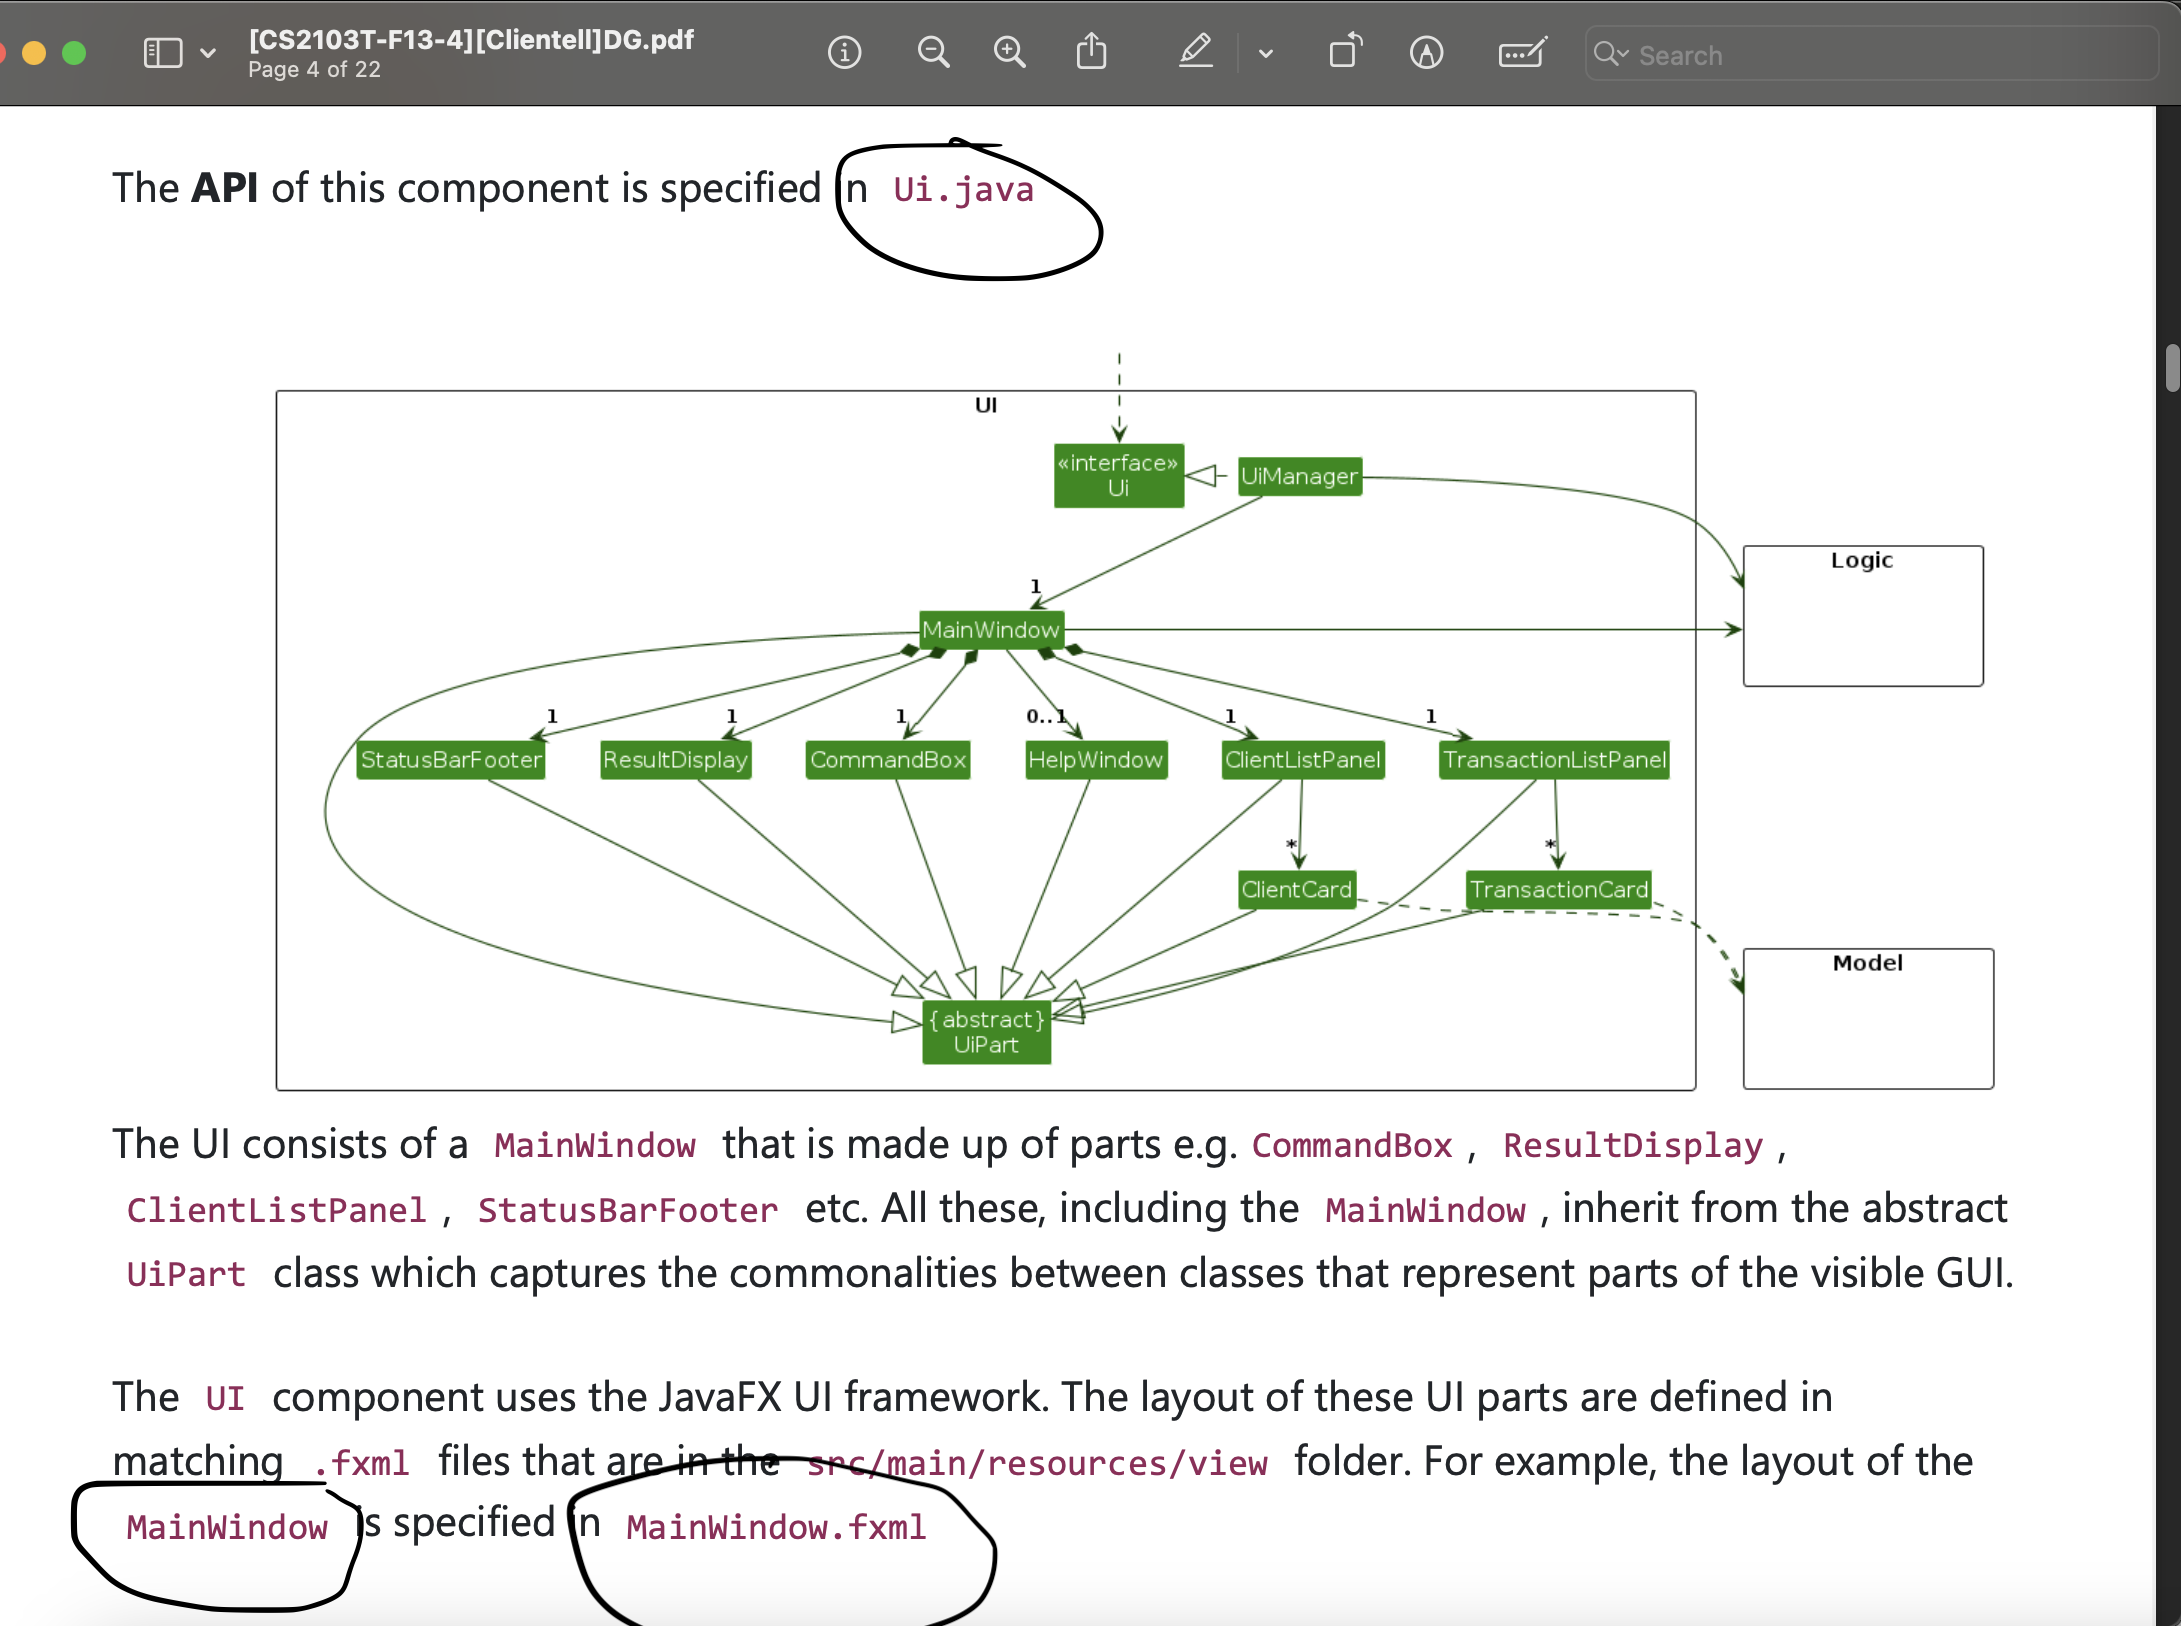This screenshot has width=2181, height=1626.
Task: Click the vertical scrollbar thumb
Action: pos(2171,368)
